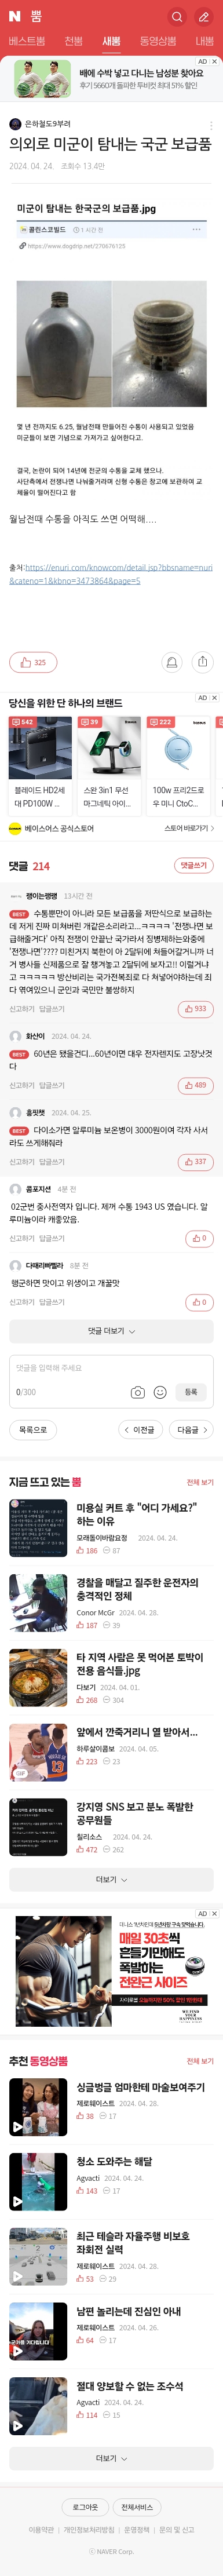Open the search magnifier in the header
Screen dimensions: 223x2576
point(177,16)
